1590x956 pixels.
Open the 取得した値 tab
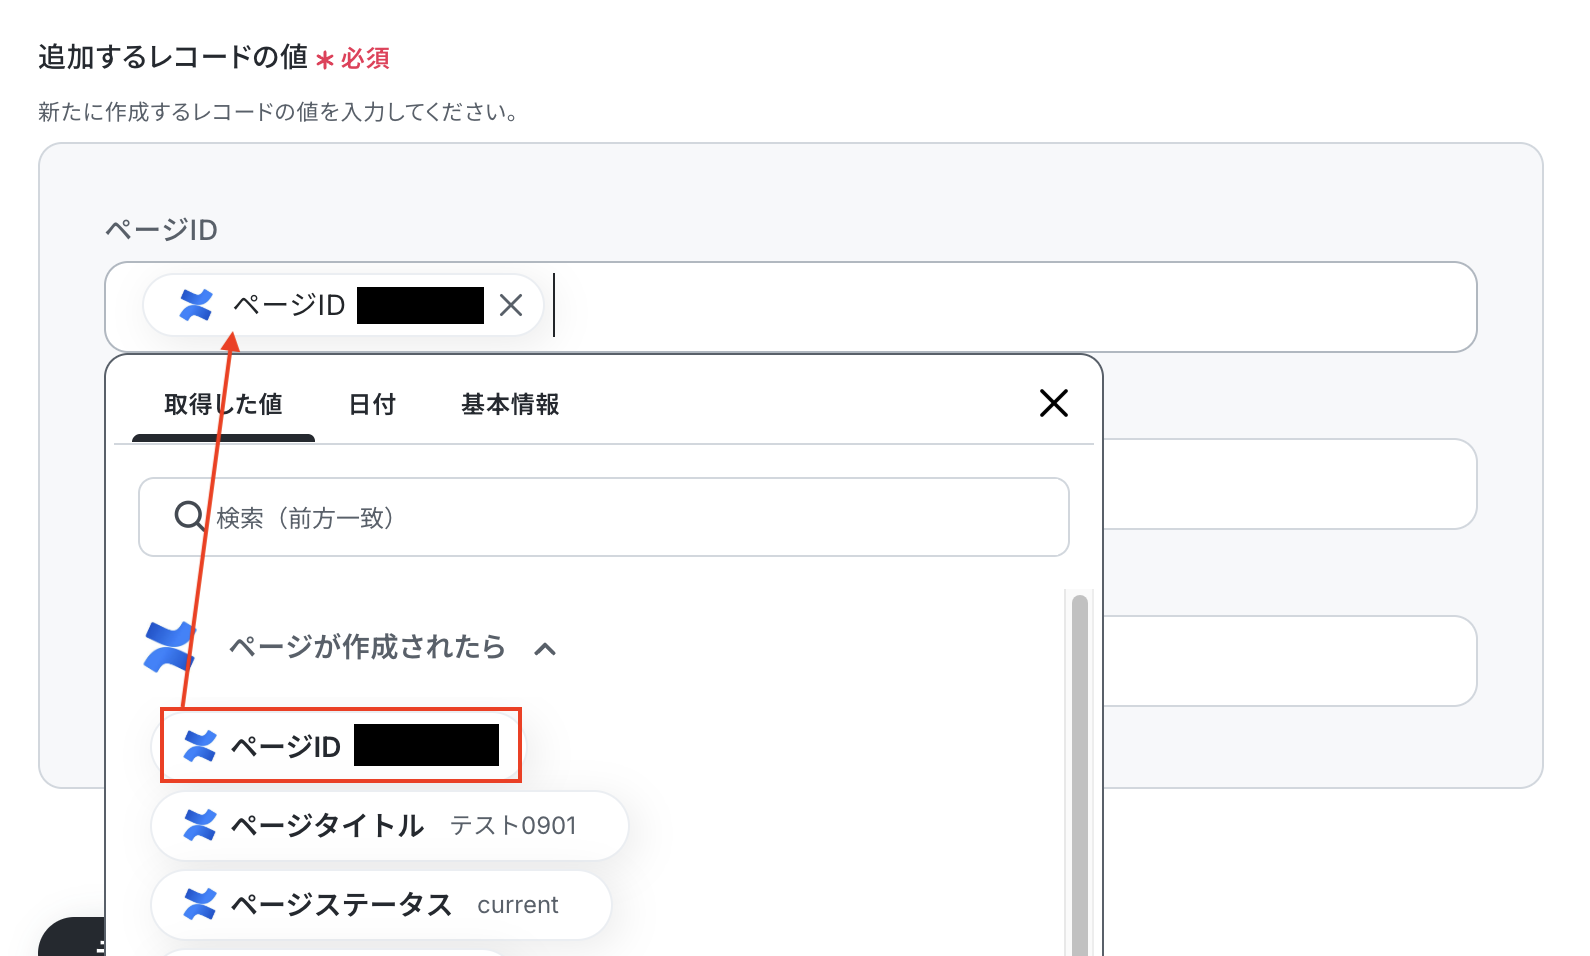pyautogui.click(x=223, y=404)
